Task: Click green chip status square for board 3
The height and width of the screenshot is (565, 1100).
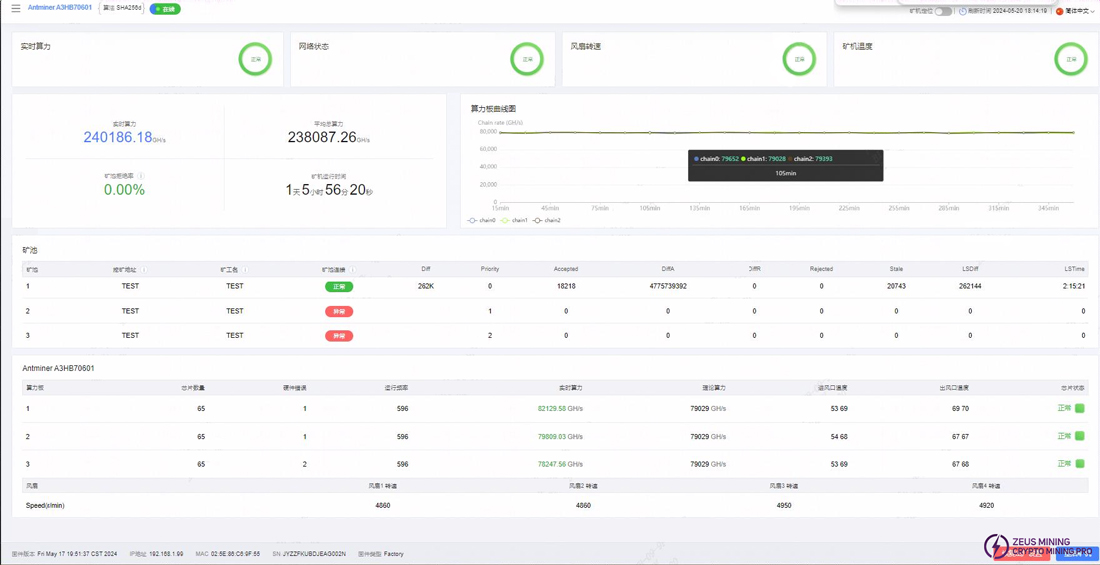Action: pyautogui.click(x=1080, y=463)
